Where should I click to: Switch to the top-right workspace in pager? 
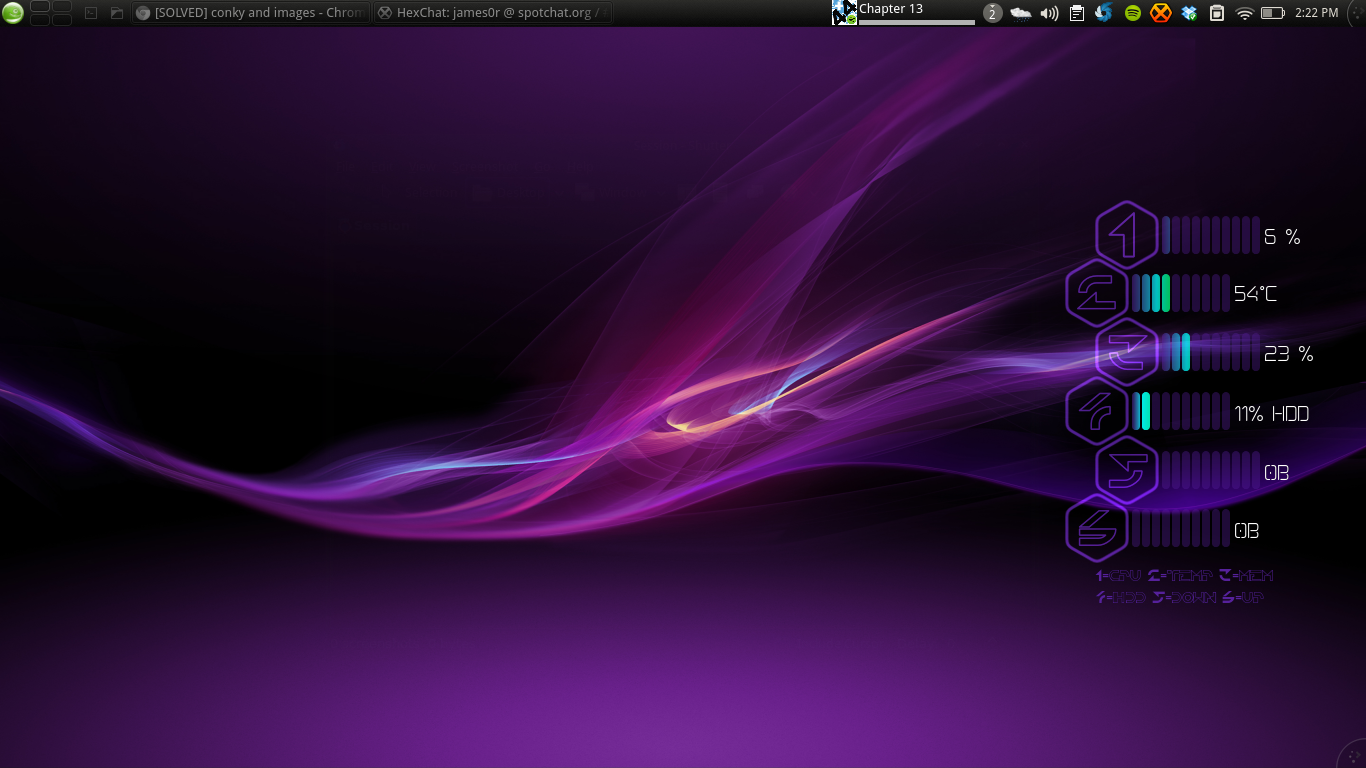click(62, 7)
